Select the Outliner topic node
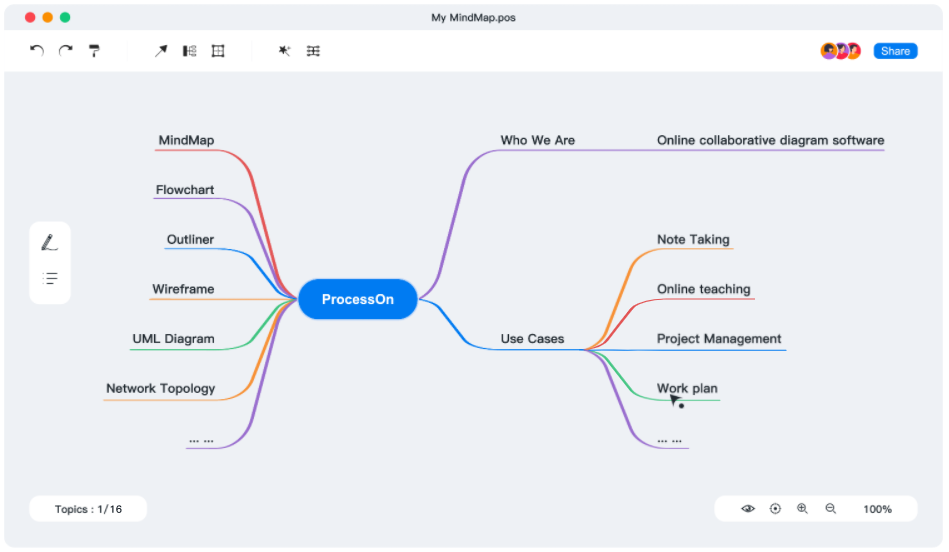Viewport: 949px width, 552px height. point(190,240)
